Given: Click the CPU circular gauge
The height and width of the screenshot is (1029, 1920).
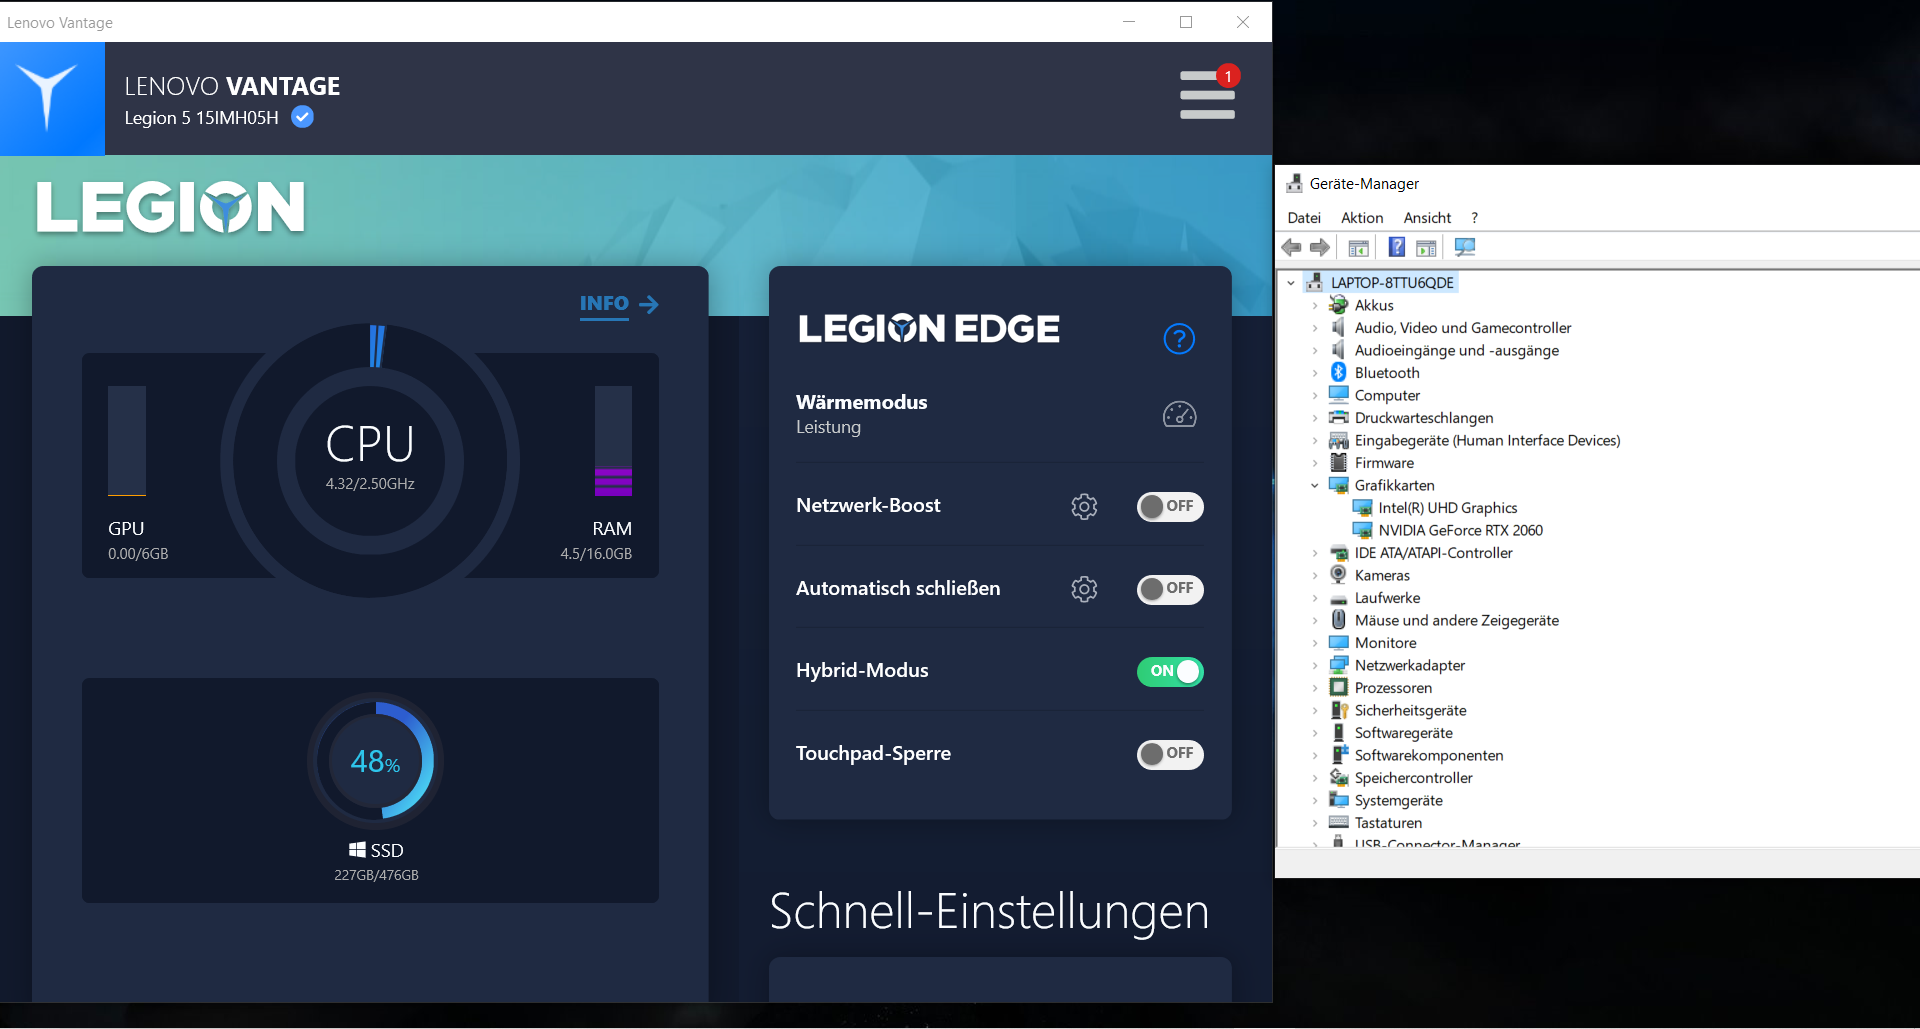Looking at the screenshot, I should click(370, 461).
